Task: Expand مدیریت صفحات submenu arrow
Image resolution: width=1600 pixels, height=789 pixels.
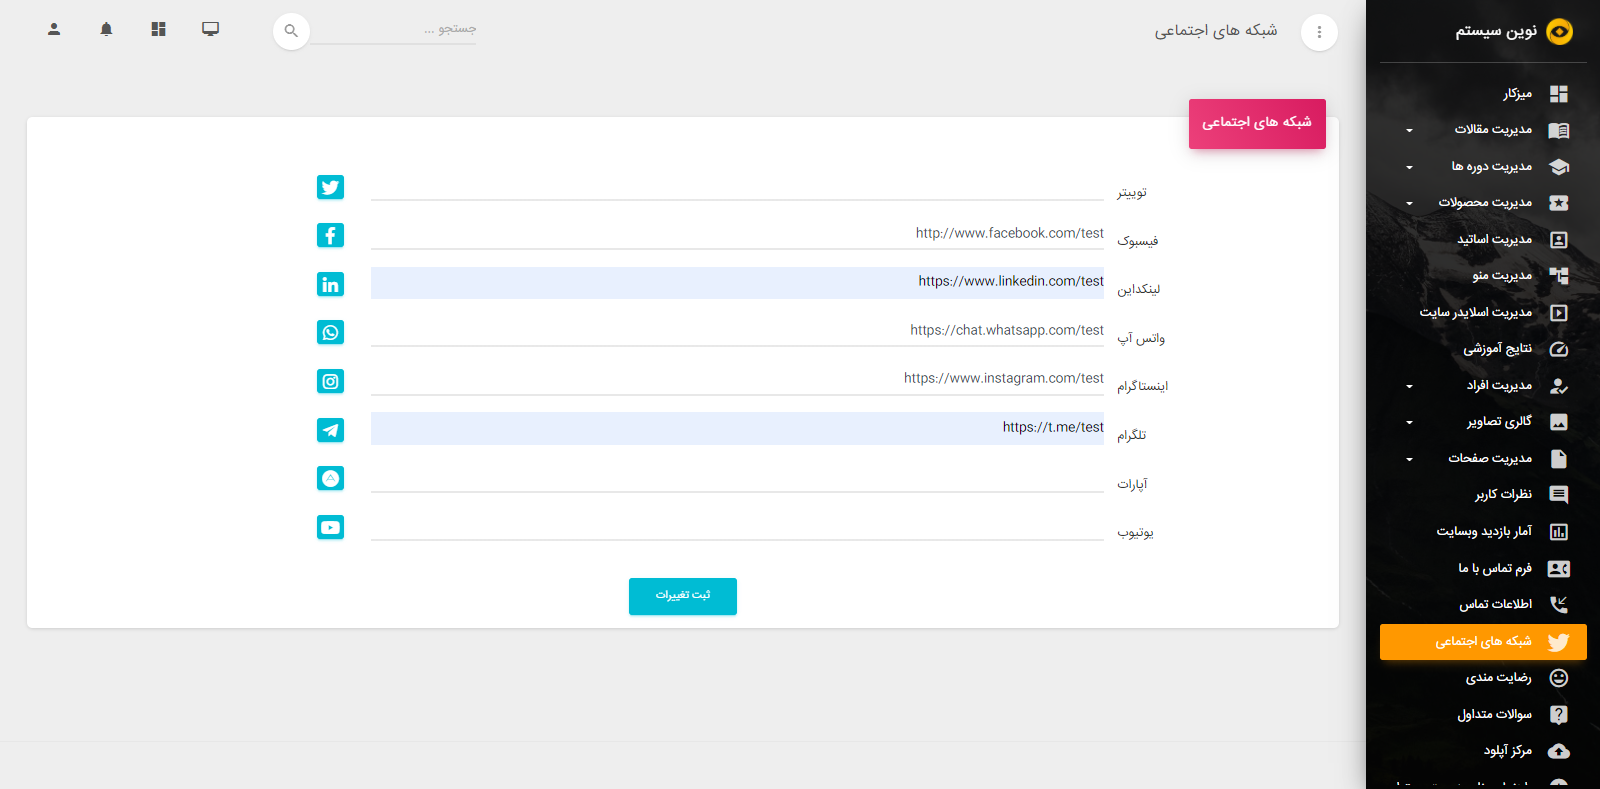Action: coord(1409,459)
